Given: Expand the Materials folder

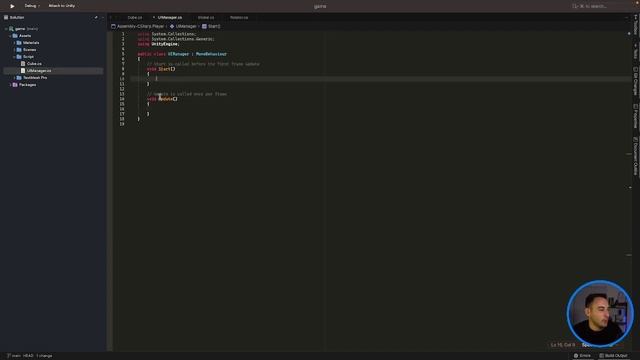Looking at the screenshot, I should (14, 43).
